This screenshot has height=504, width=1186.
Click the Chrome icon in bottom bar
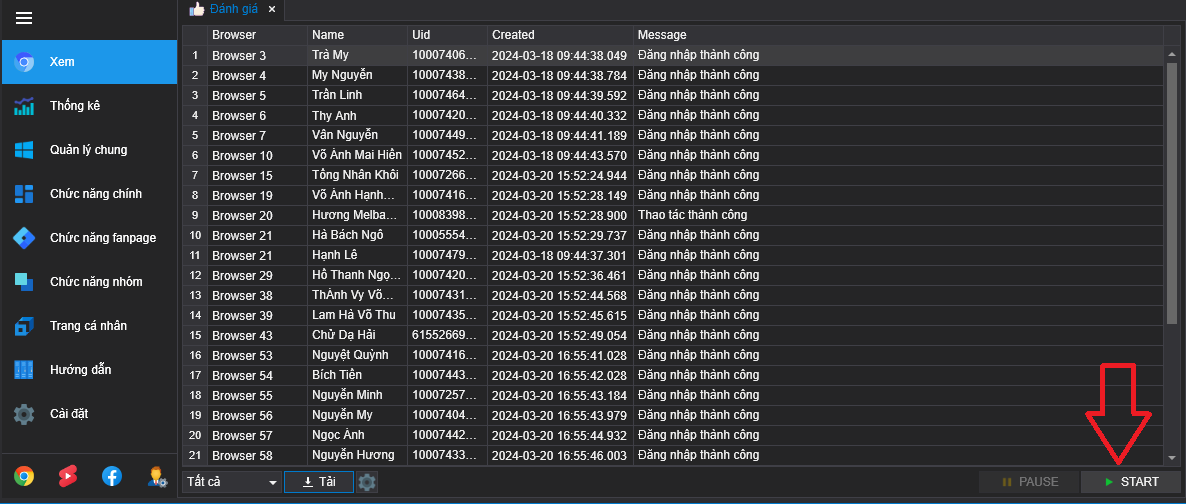coord(24,476)
